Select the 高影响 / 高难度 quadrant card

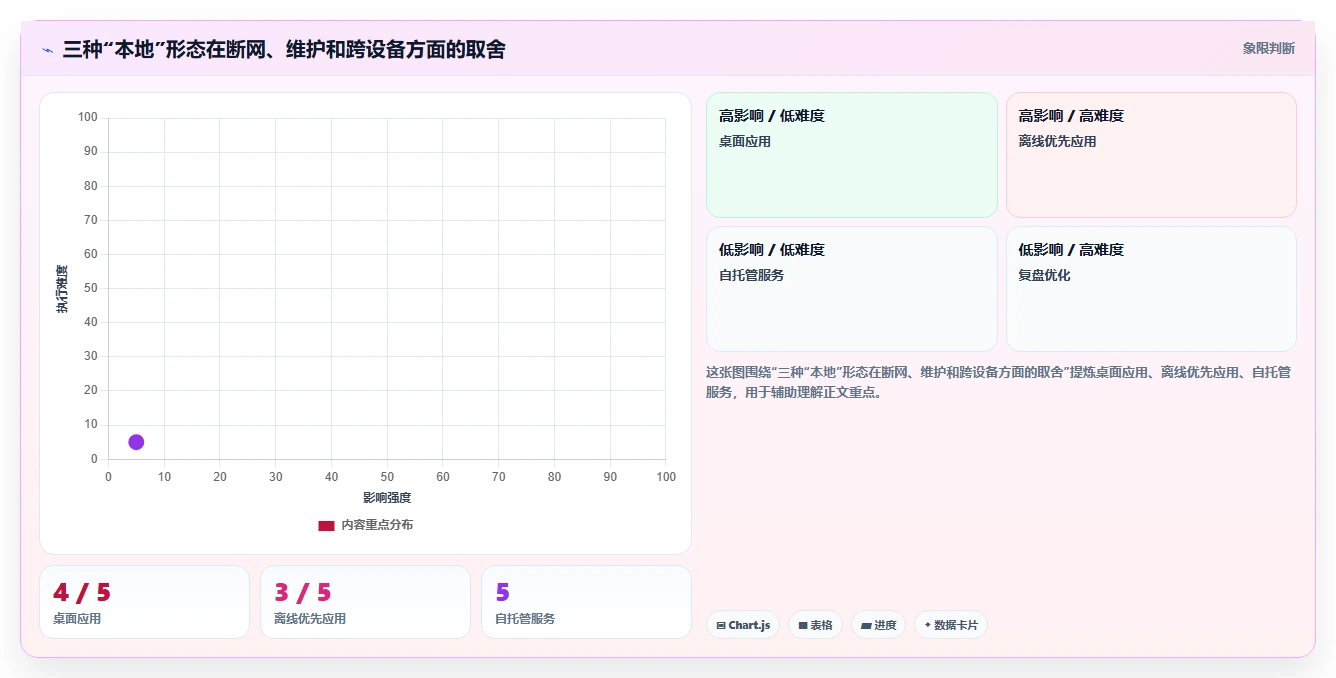pyautogui.click(x=1151, y=155)
